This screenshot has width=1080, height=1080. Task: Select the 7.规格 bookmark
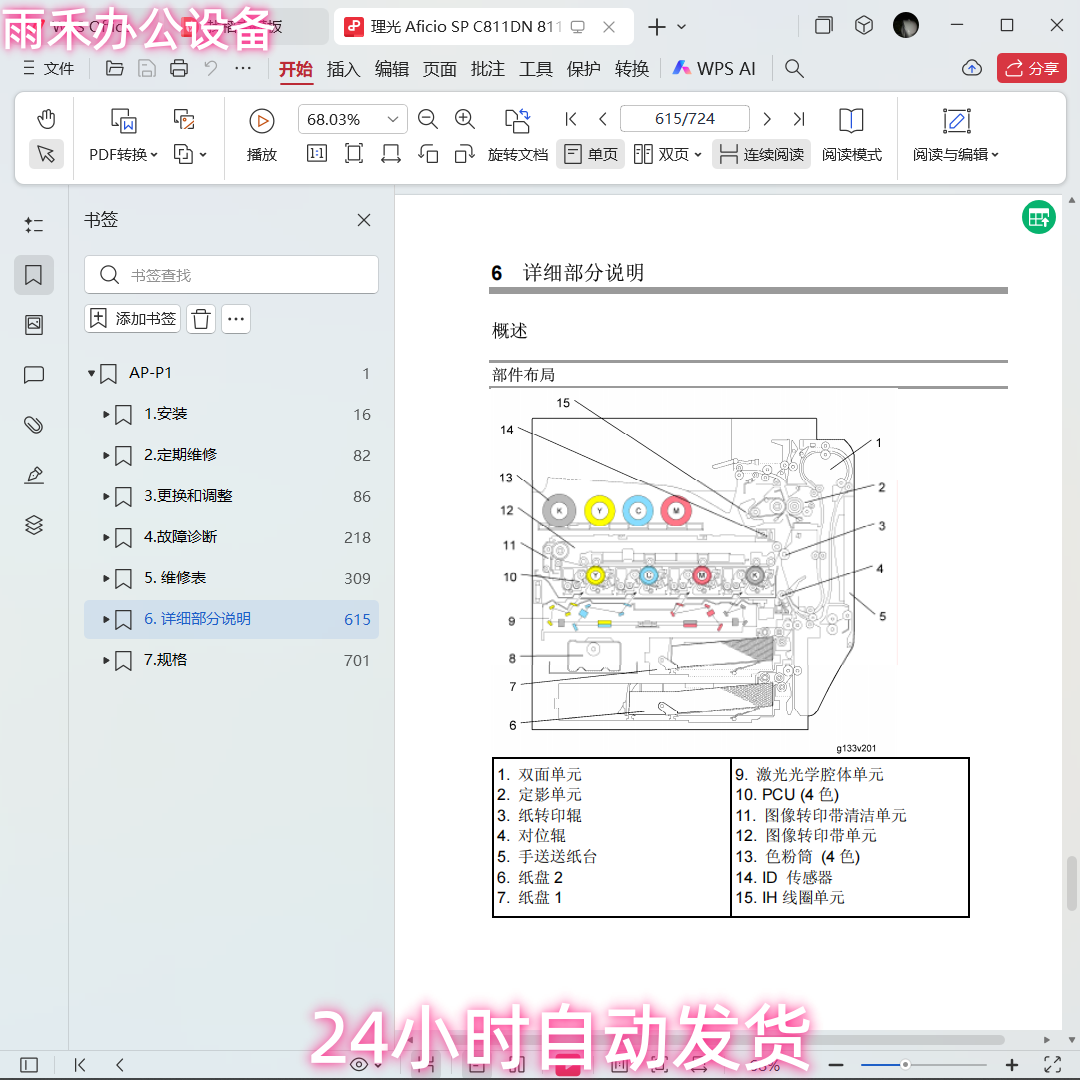pyautogui.click(x=231, y=660)
